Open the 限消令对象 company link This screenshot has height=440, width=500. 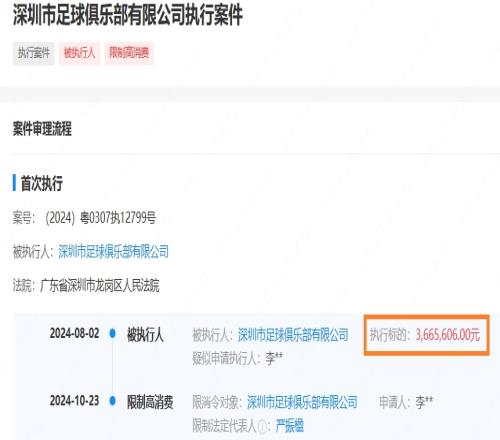(x=302, y=402)
